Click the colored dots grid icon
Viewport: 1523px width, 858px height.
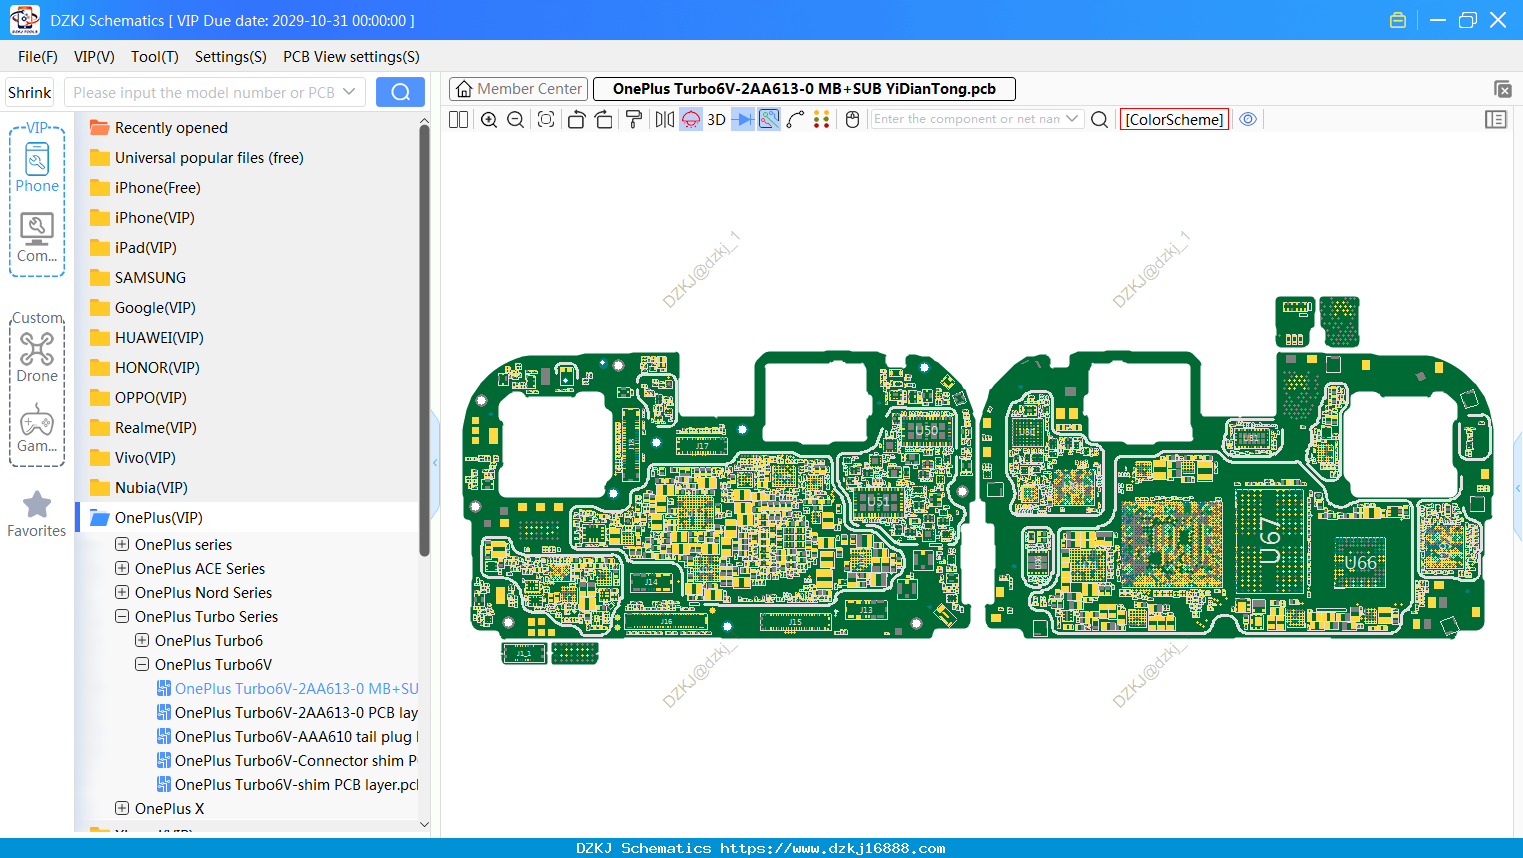pyautogui.click(x=822, y=120)
